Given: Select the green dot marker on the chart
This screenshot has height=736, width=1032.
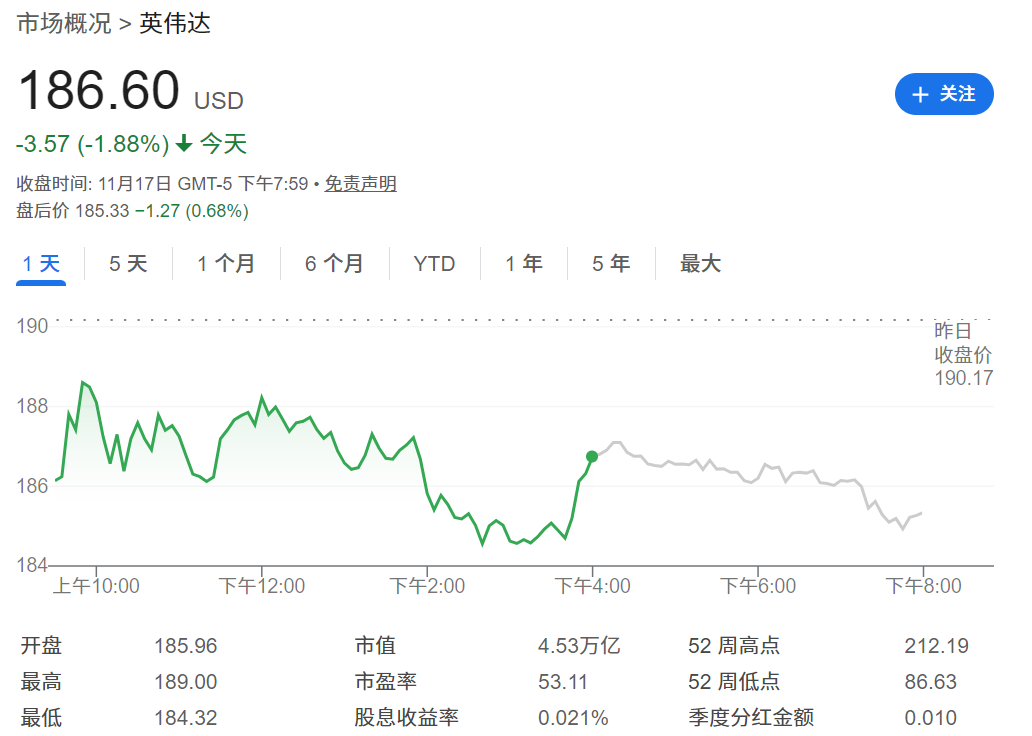Looking at the screenshot, I should pyautogui.click(x=591, y=457).
